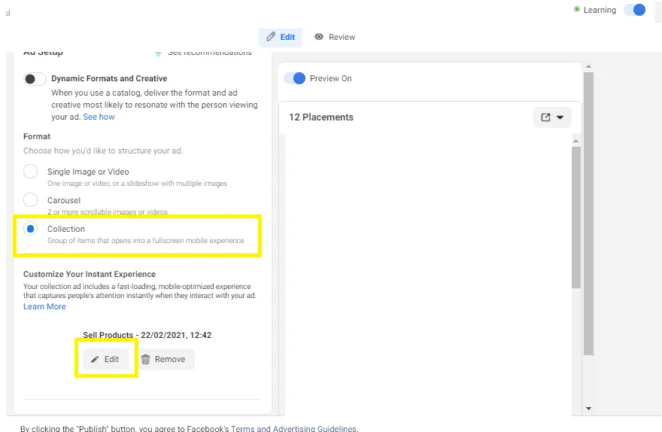Click the lightbulb icon near See recommendations
Image resolution: width=662 pixels, height=432 pixels.
158,52
